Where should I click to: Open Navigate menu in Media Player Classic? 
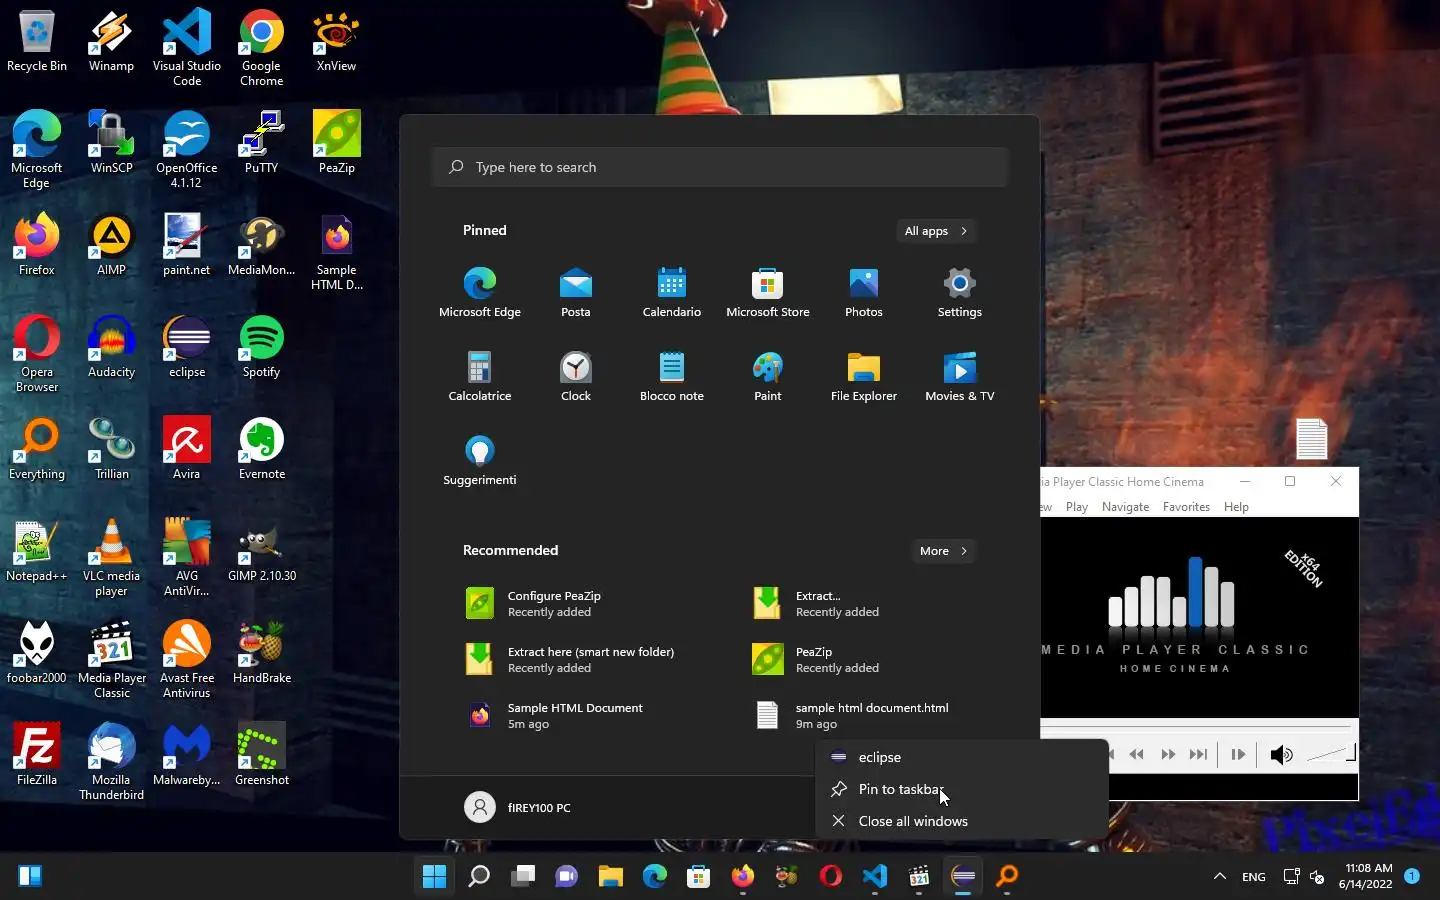1125,507
